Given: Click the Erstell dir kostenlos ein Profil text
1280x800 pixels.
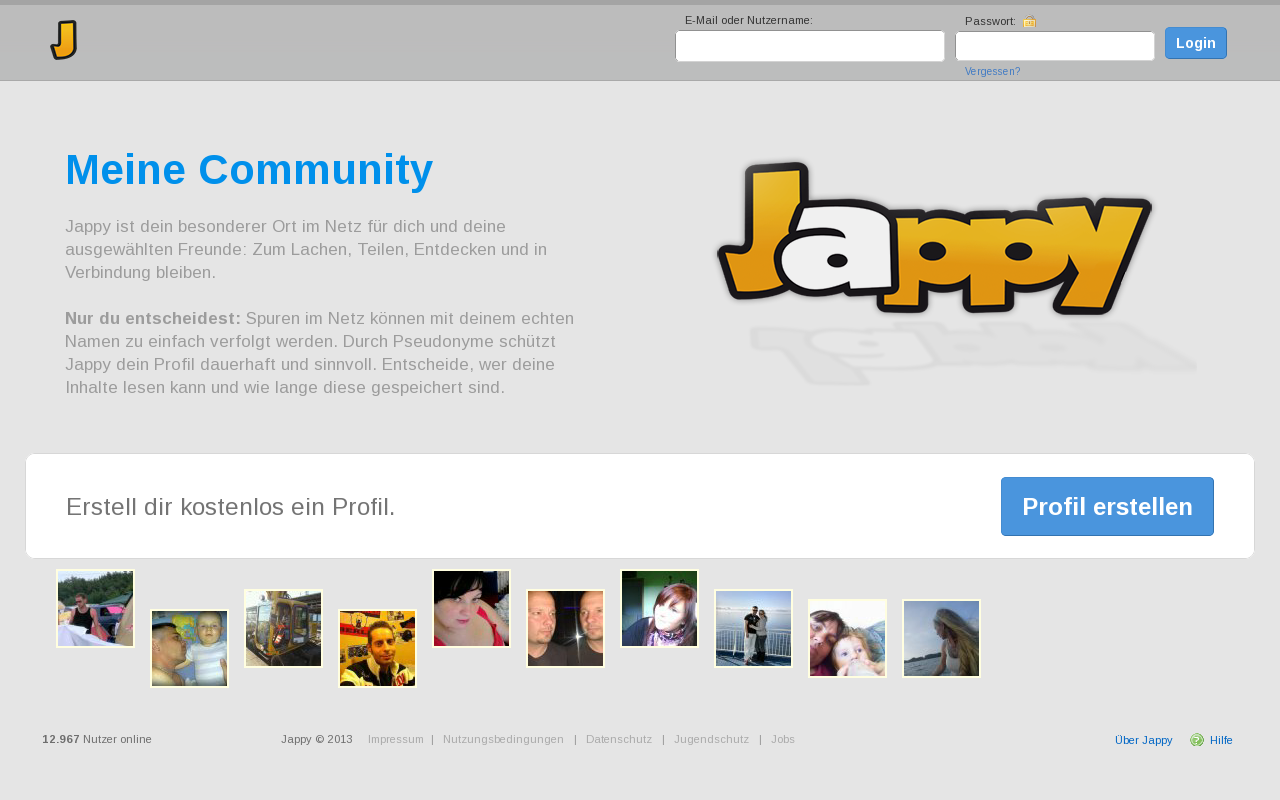Looking at the screenshot, I should (x=231, y=507).
